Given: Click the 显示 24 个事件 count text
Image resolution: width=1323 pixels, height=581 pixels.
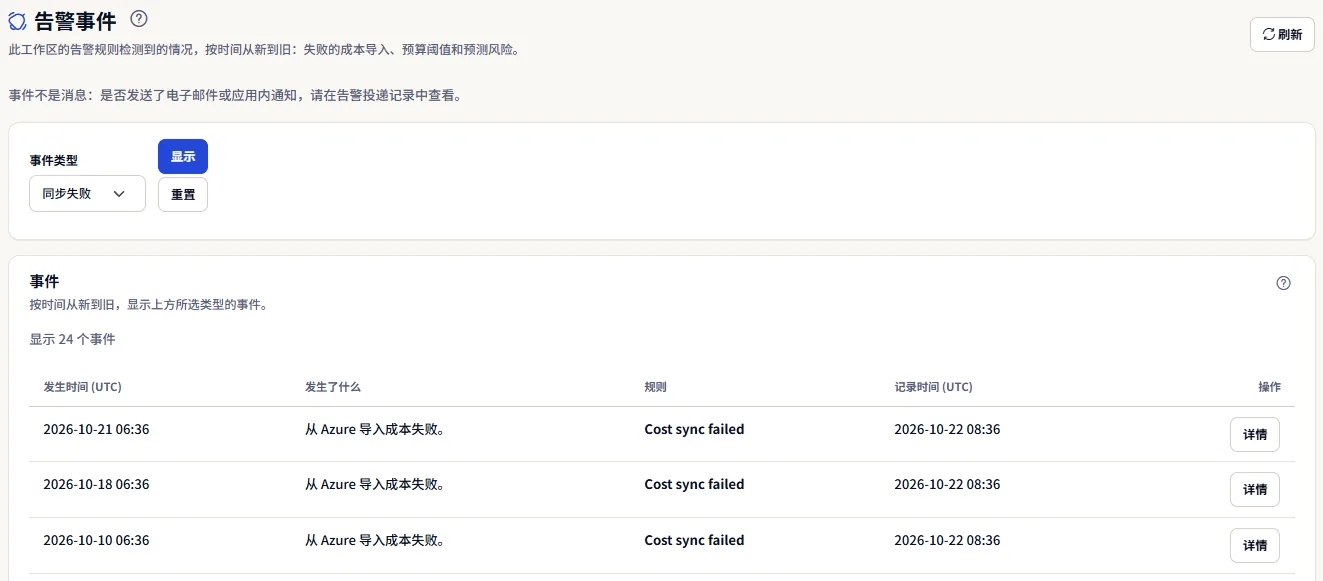Looking at the screenshot, I should tap(72, 340).
